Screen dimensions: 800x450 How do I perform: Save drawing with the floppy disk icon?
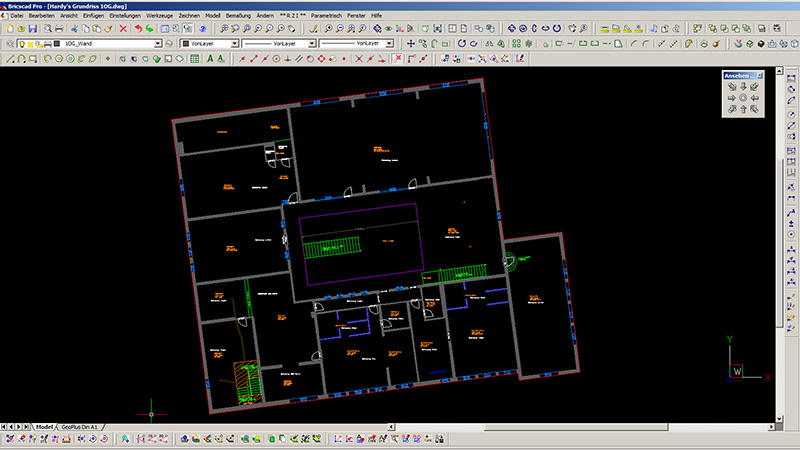click(33, 29)
